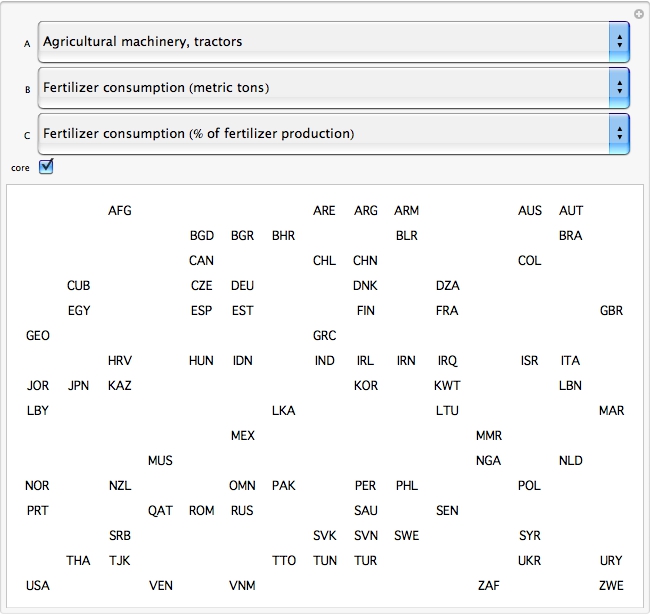Click BHR in the grid
Screen dimensions: 650x616
coord(284,235)
